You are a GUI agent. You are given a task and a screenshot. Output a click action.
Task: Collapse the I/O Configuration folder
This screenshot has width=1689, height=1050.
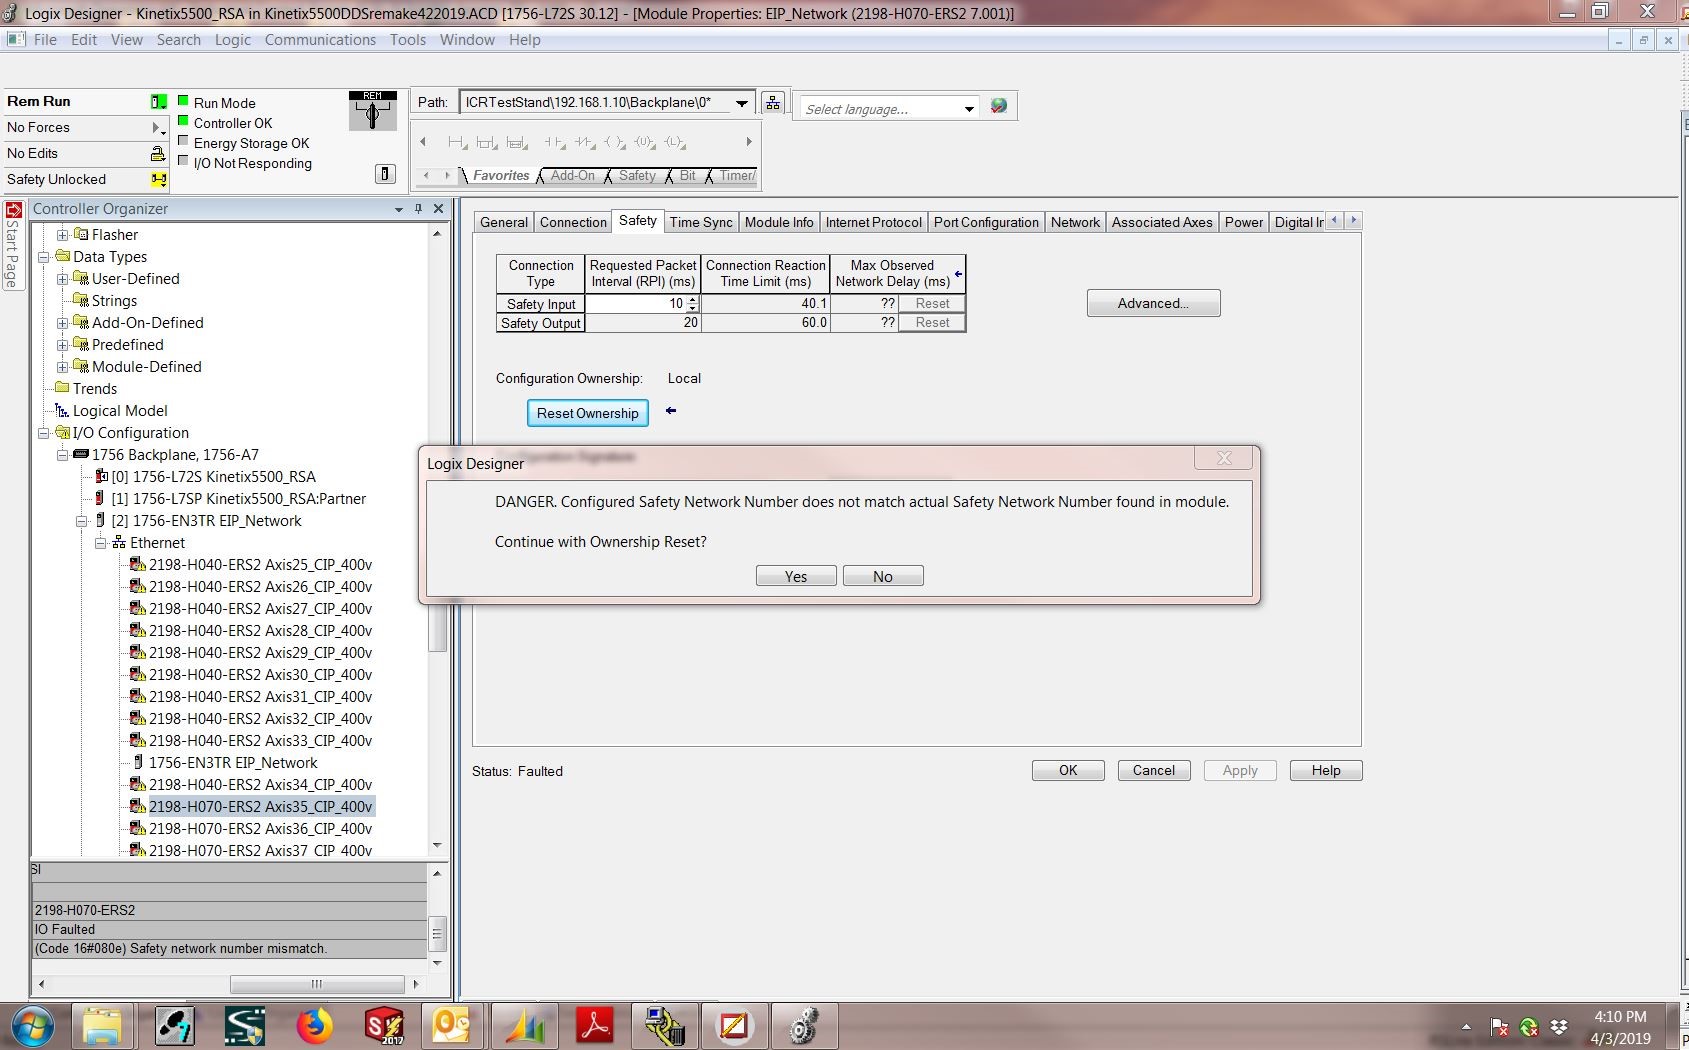tap(43, 433)
